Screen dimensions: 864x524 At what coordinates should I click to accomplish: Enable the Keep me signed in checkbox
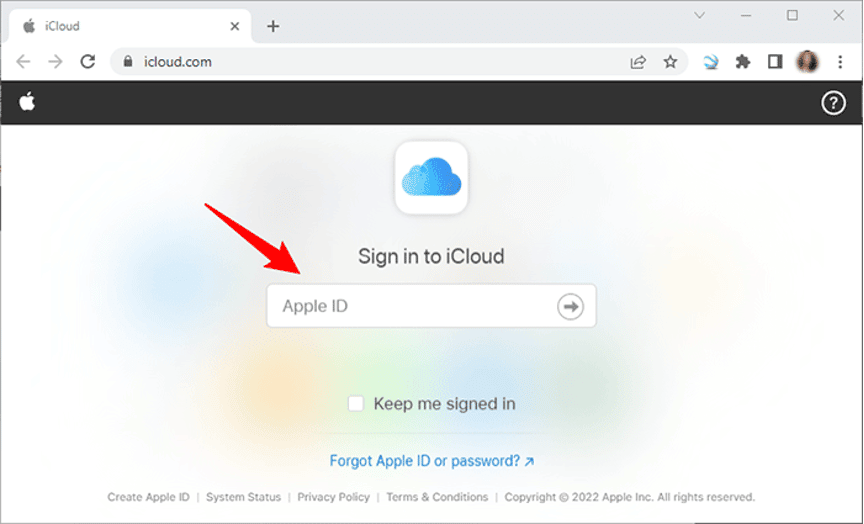pyautogui.click(x=356, y=404)
